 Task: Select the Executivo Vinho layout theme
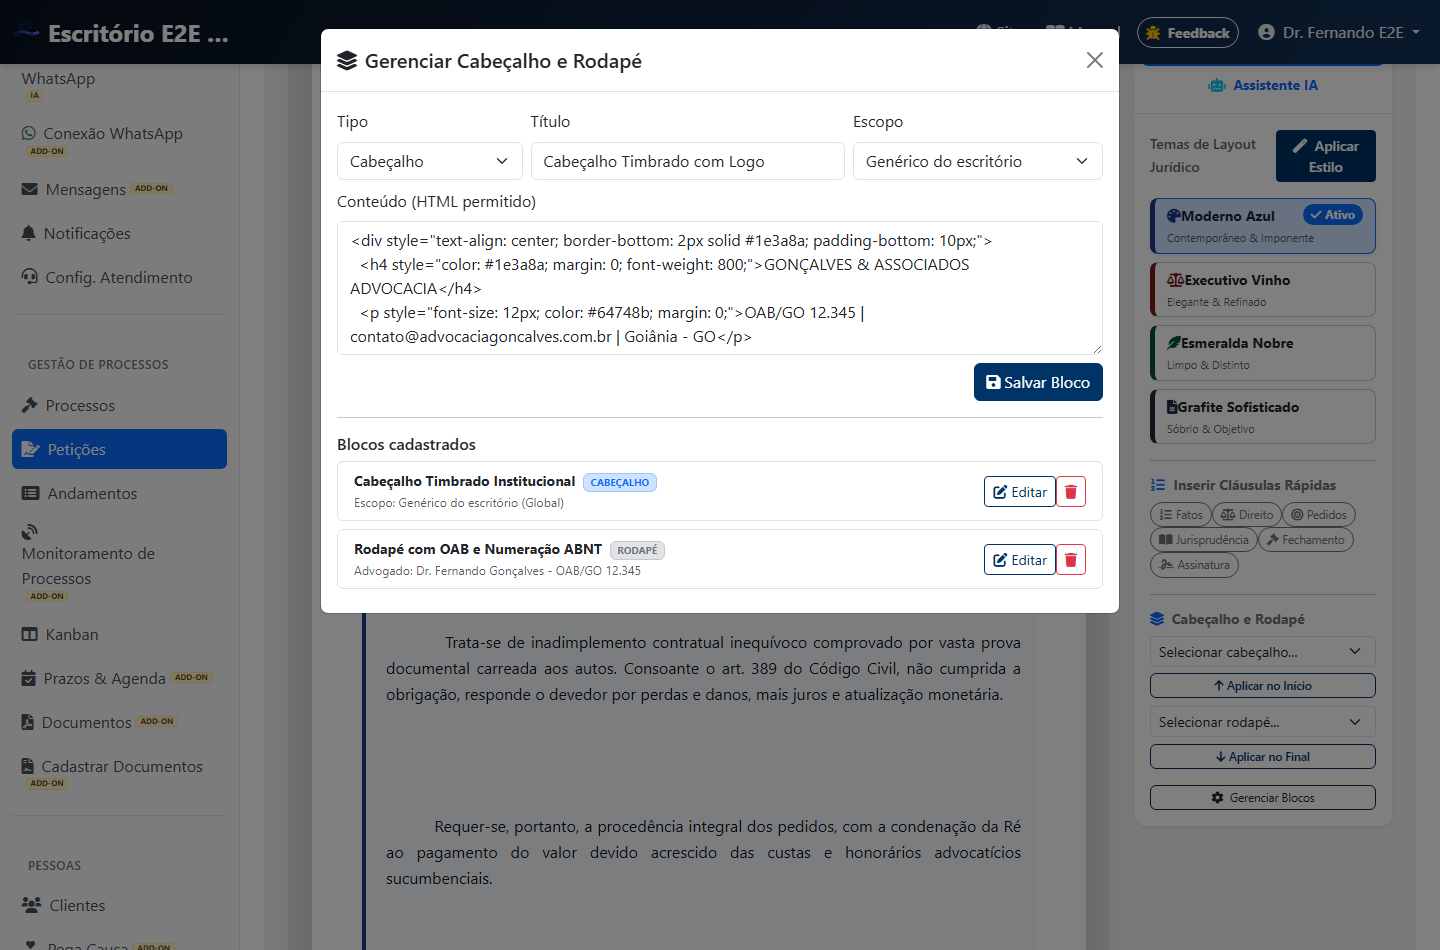coord(1263,290)
